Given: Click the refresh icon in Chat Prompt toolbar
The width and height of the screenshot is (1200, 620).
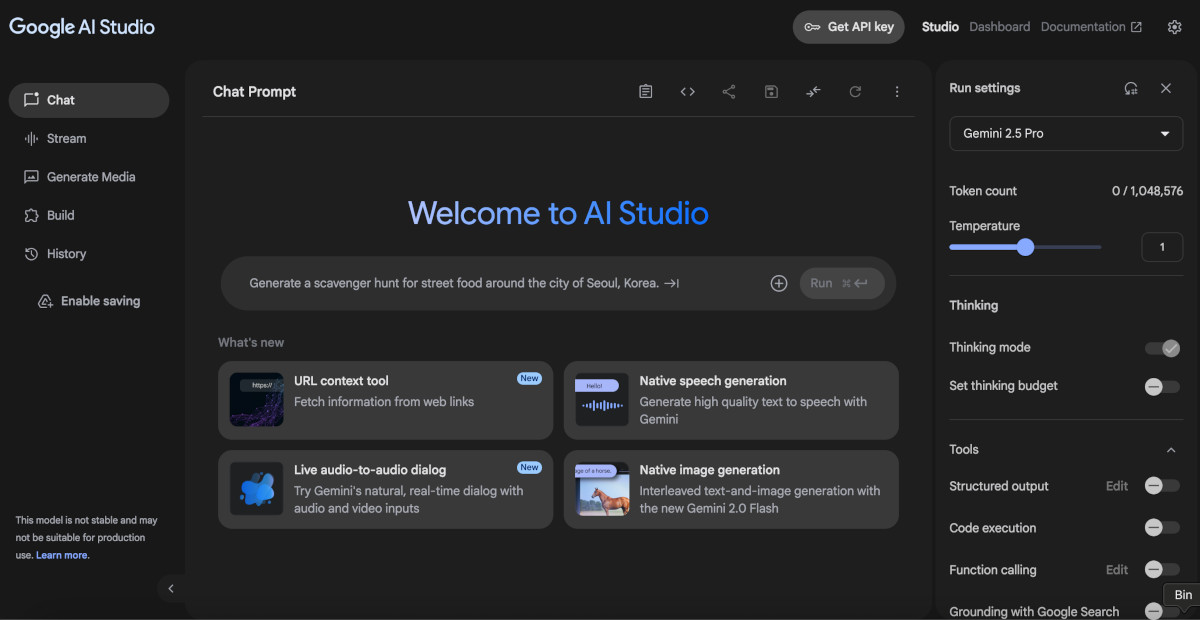Looking at the screenshot, I should click(x=855, y=92).
